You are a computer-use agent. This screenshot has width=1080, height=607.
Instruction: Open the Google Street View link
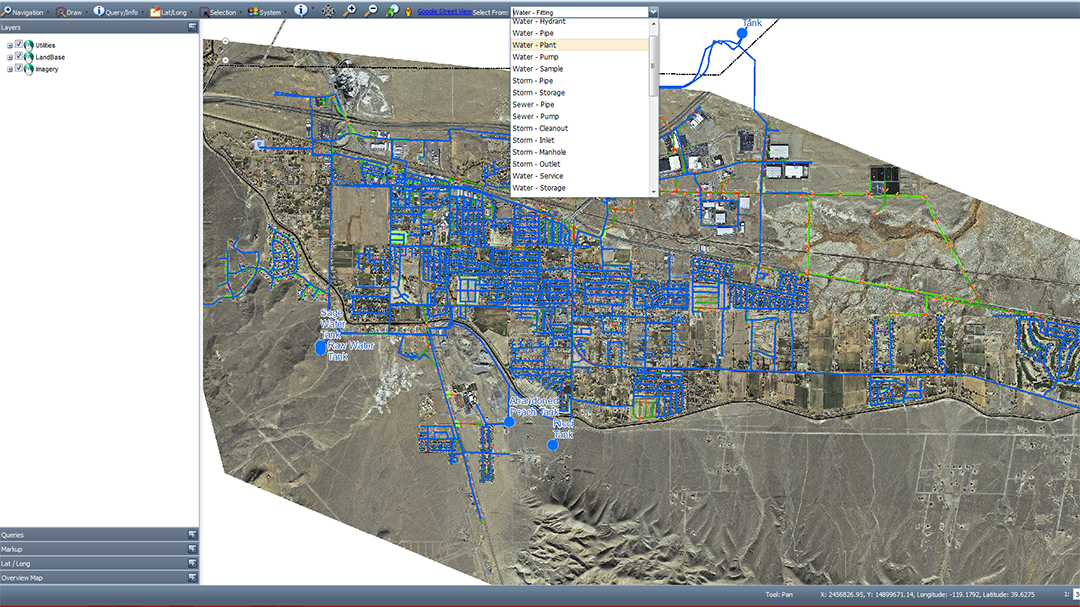click(x=444, y=12)
